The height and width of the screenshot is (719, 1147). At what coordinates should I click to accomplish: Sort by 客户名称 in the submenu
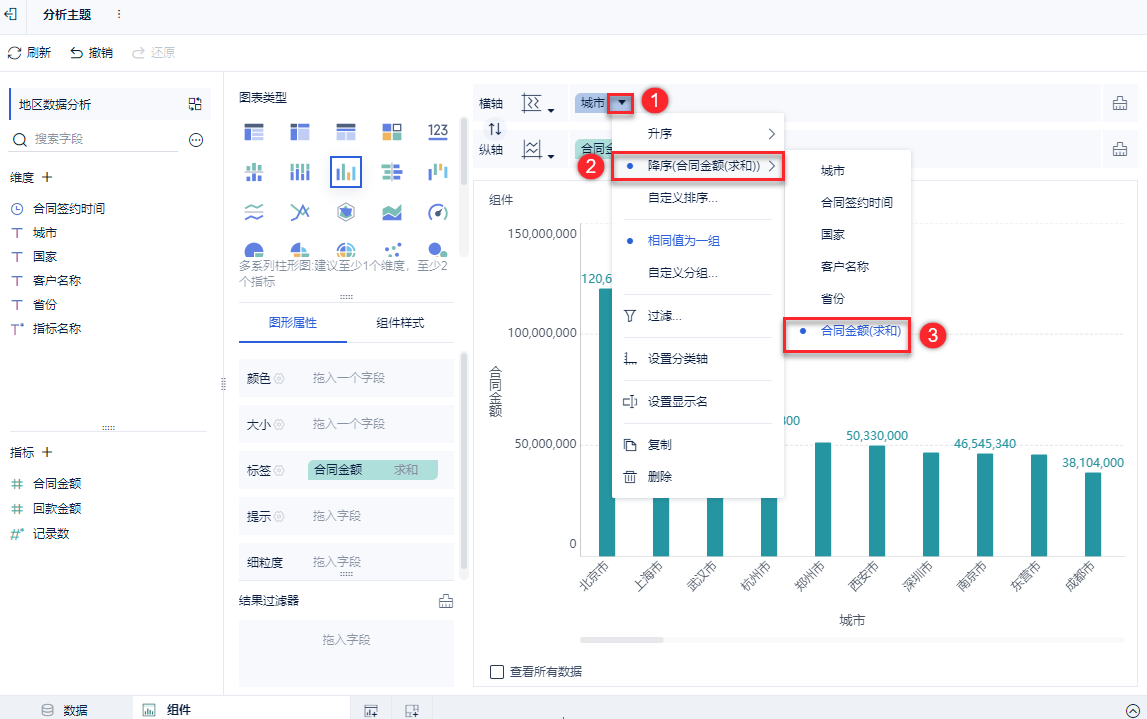click(847, 267)
